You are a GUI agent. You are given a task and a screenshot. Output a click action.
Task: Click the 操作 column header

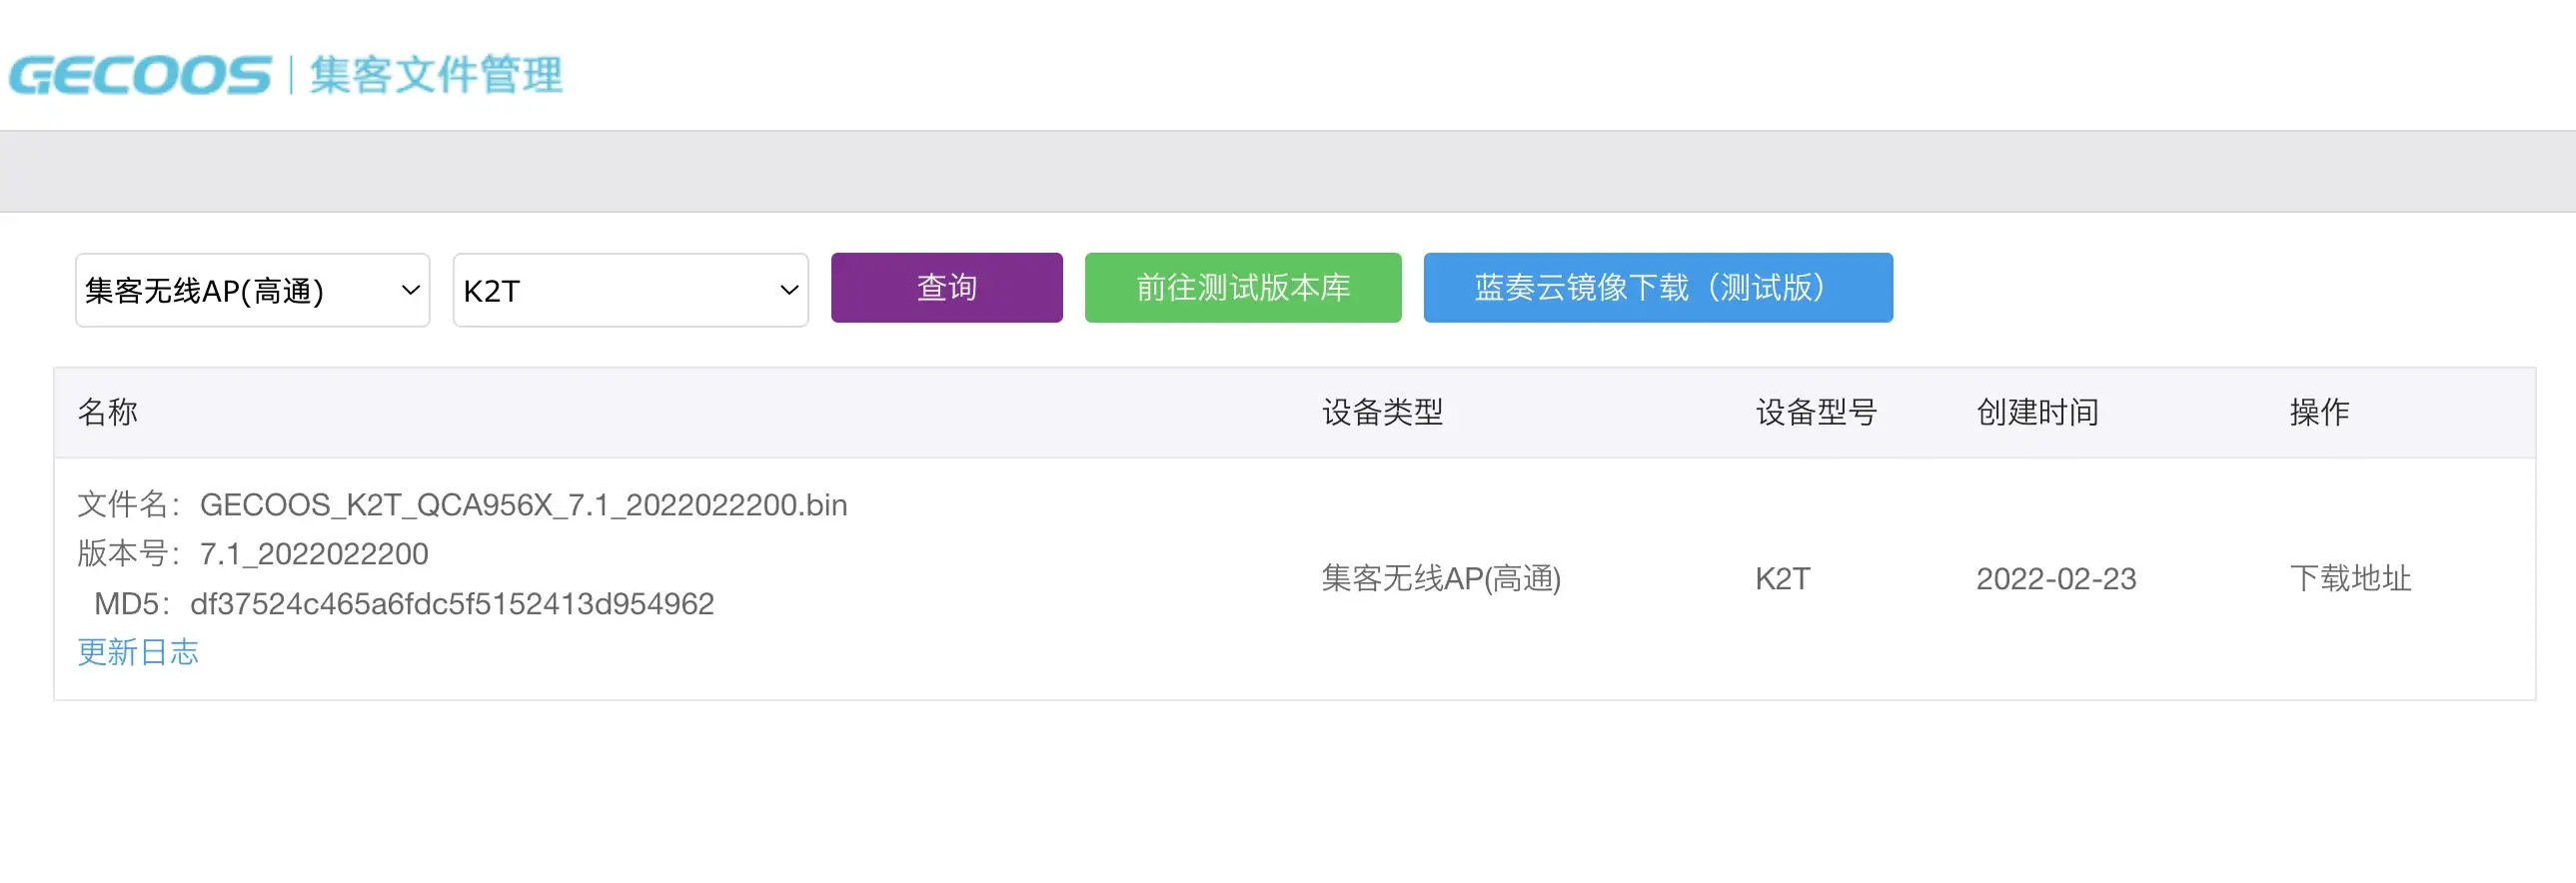pos(2319,412)
